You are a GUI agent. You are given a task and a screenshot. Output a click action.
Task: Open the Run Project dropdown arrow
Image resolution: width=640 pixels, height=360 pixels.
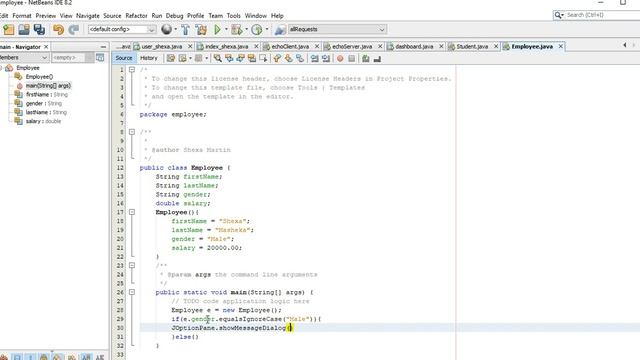coord(226,29)
